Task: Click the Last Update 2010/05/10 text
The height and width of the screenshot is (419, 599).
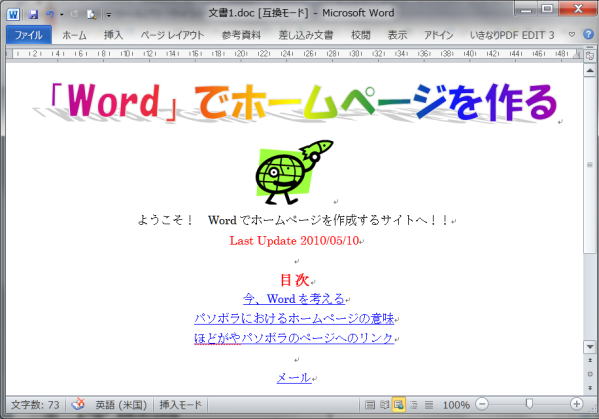Action: [x=294, y=241]
